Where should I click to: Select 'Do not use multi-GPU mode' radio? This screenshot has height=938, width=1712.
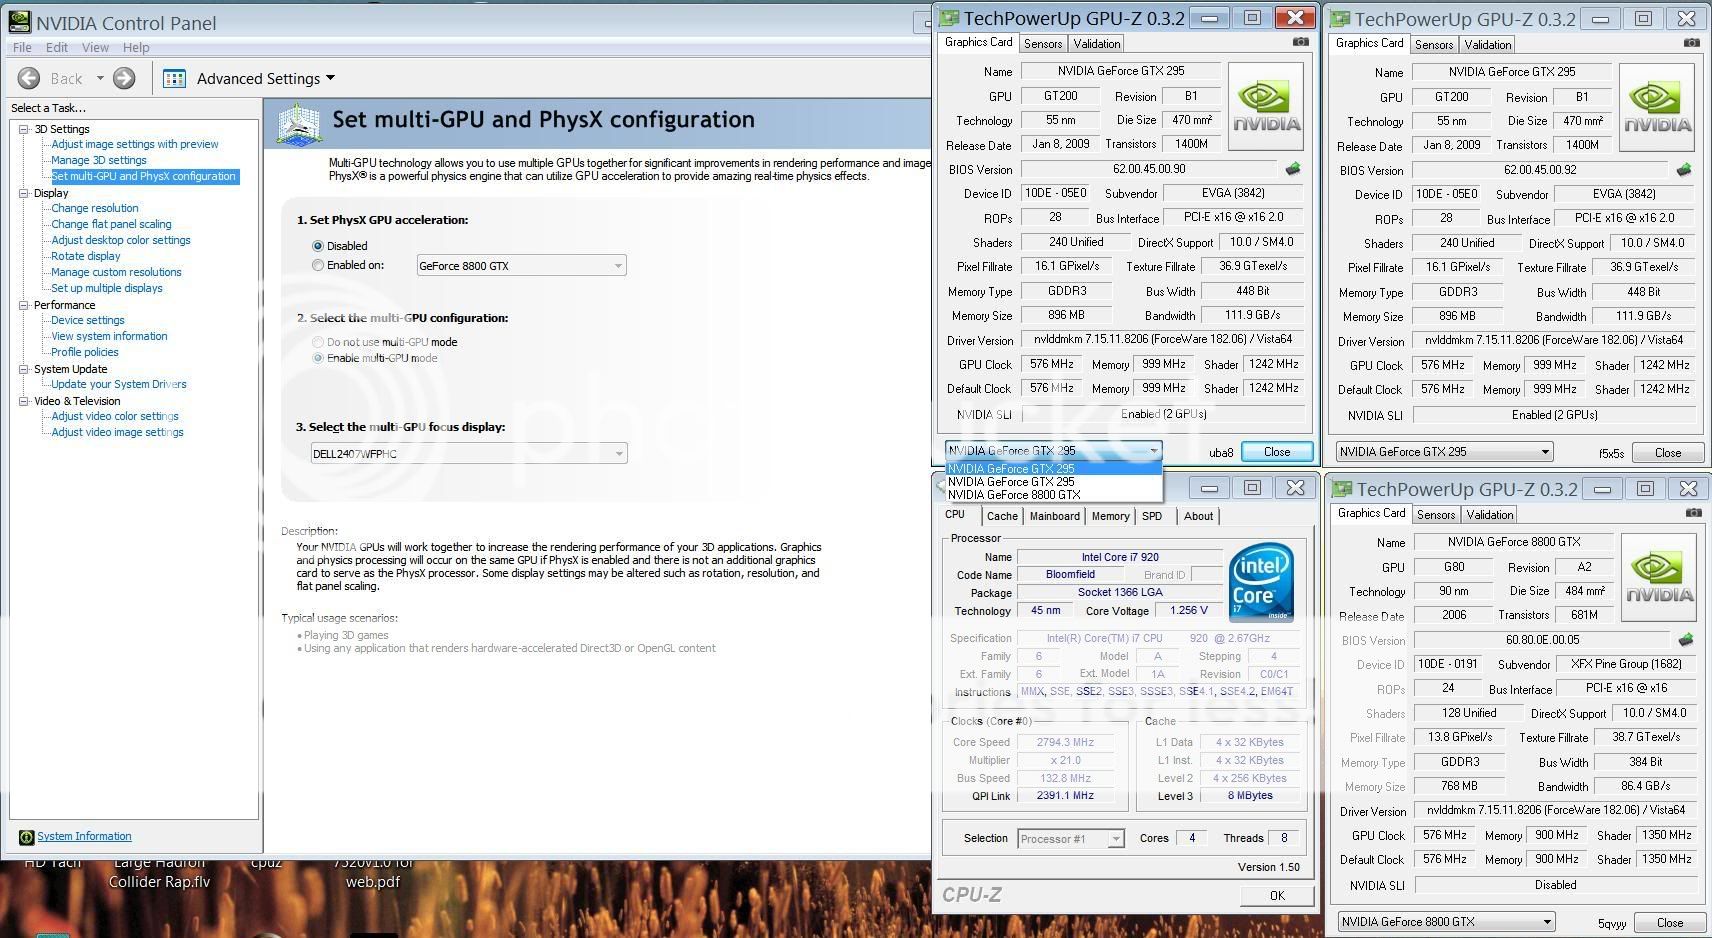[x=318, y=342]
